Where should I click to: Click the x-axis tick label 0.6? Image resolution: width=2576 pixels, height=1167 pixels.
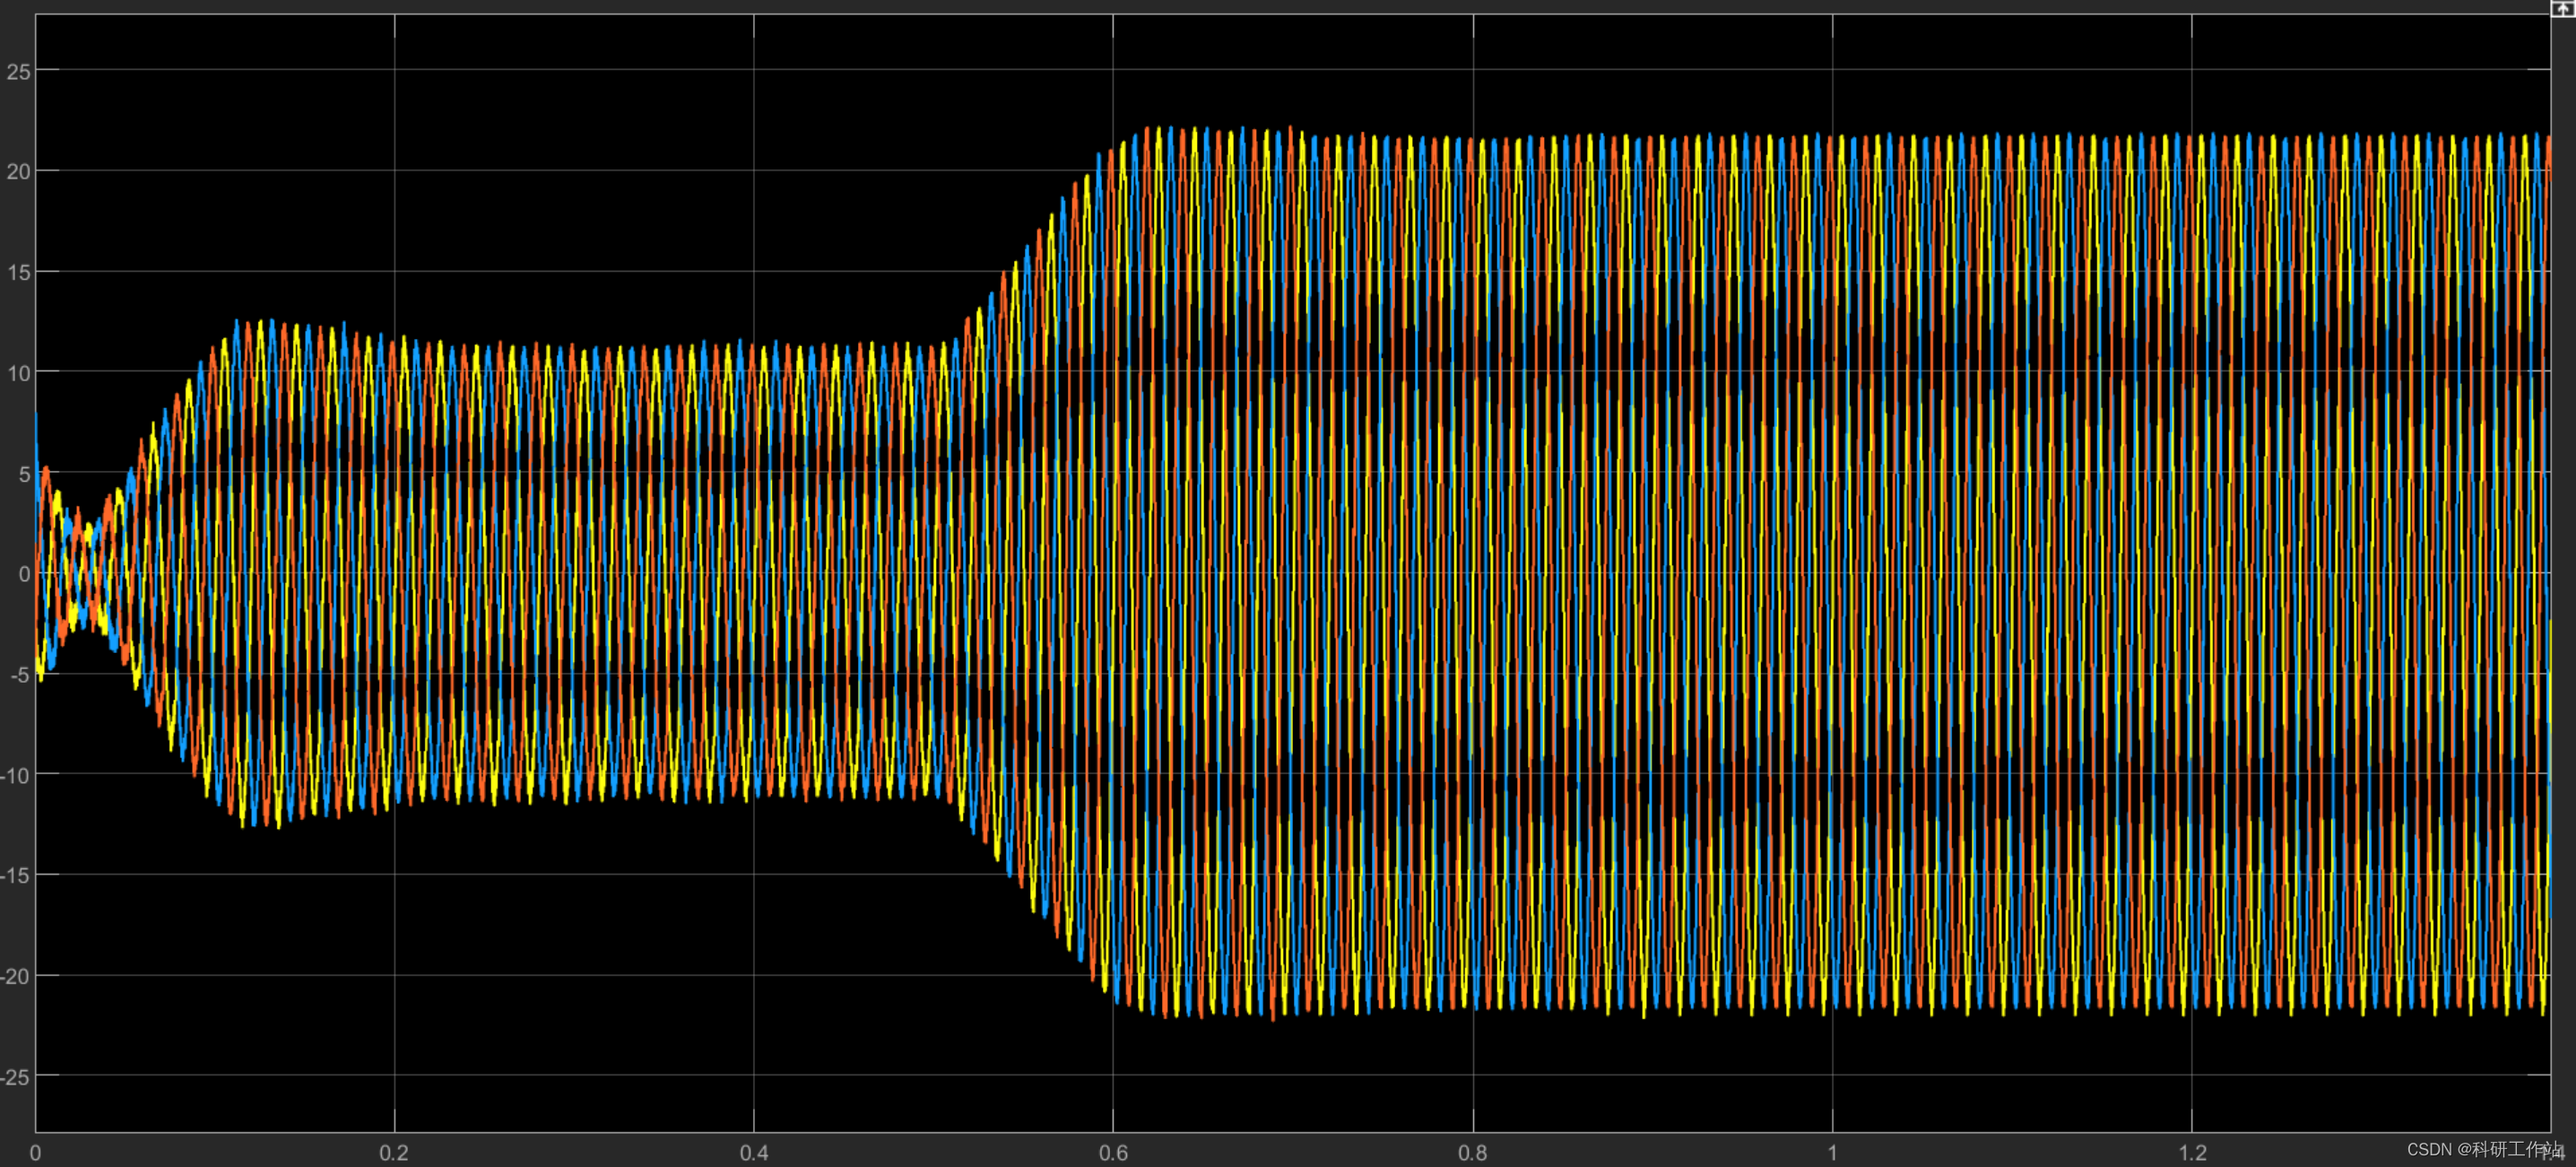[1113, 1152]
